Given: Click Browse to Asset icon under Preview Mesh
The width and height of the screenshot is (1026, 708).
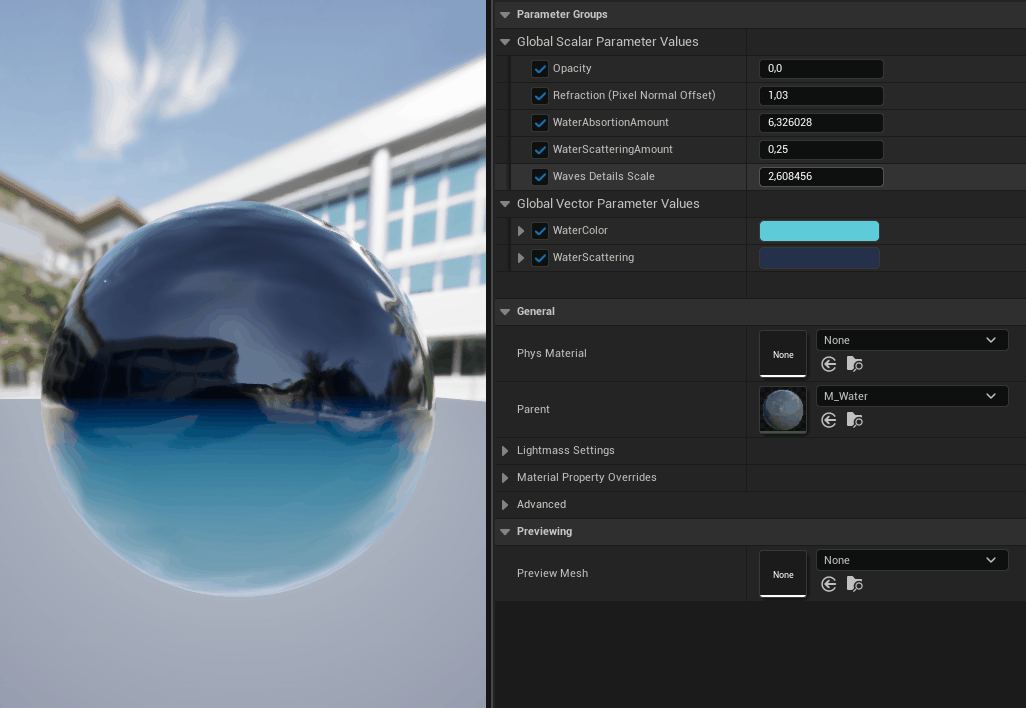Looking at the screenshot, I should (855, 584).
